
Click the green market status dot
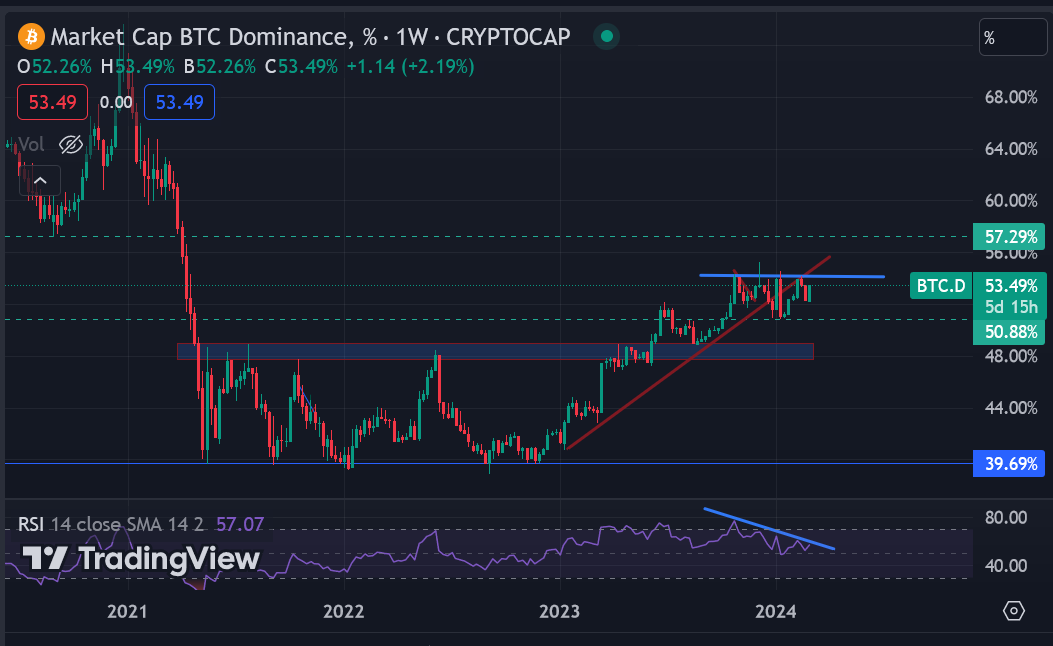(606, 36)
